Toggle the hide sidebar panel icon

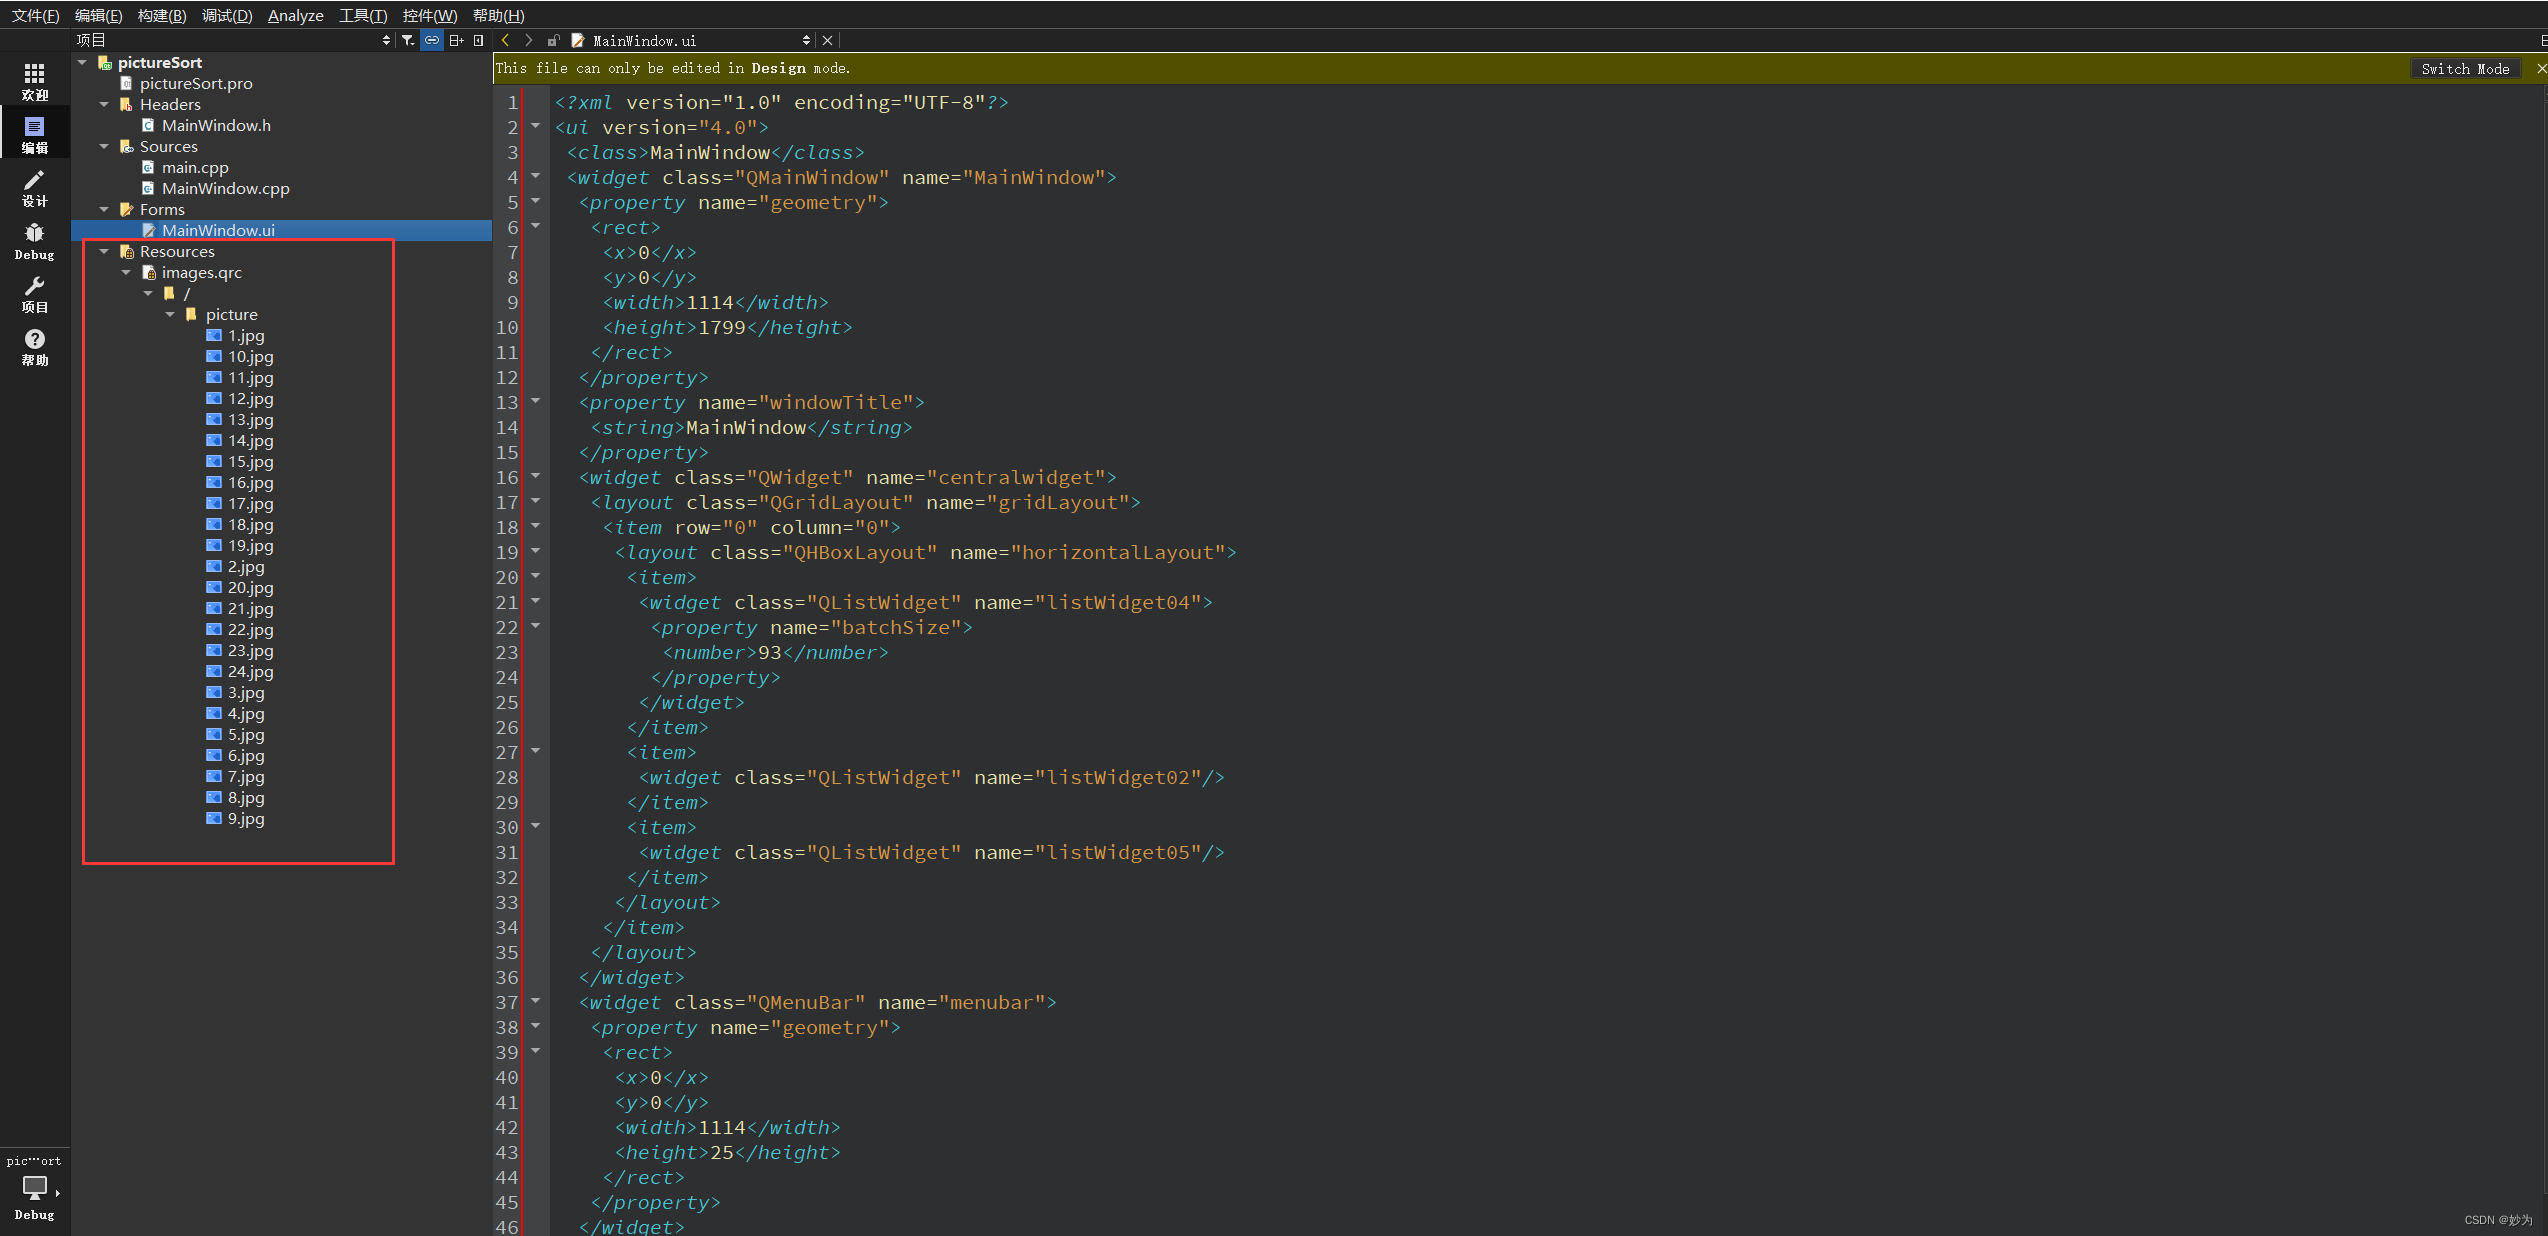point(479,40)
